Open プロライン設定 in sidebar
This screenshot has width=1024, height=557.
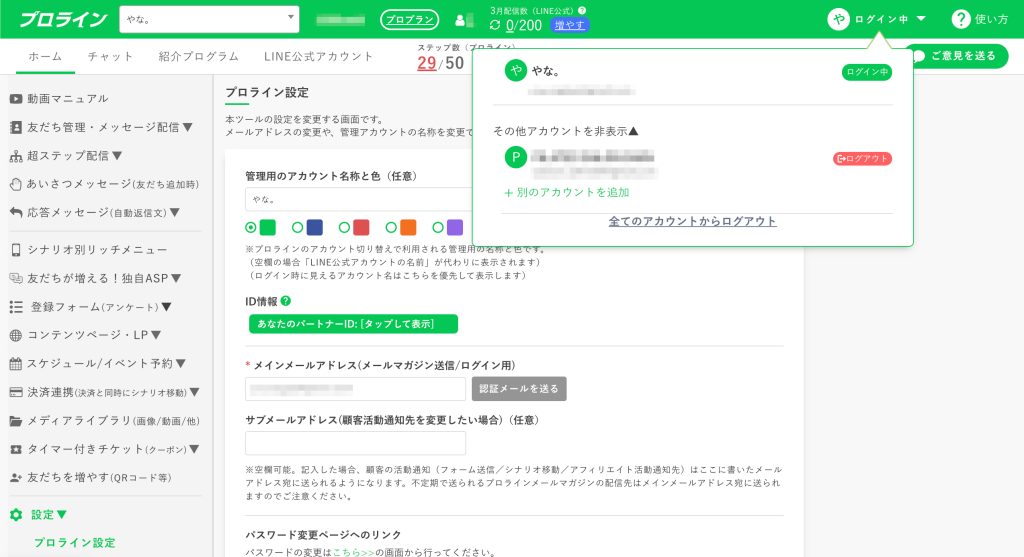(x=74, y=543)
